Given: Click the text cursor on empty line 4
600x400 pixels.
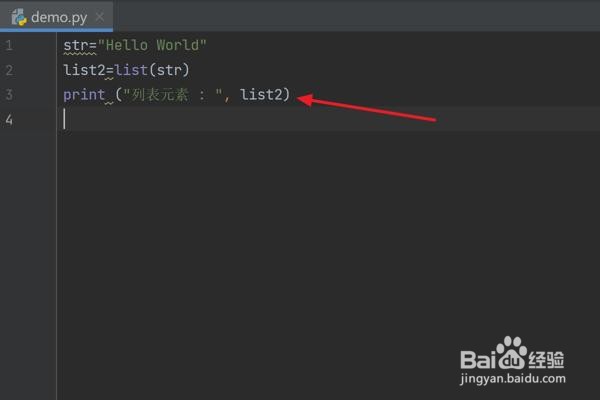Looking at the screenshot, I should [x=64, y=119].
